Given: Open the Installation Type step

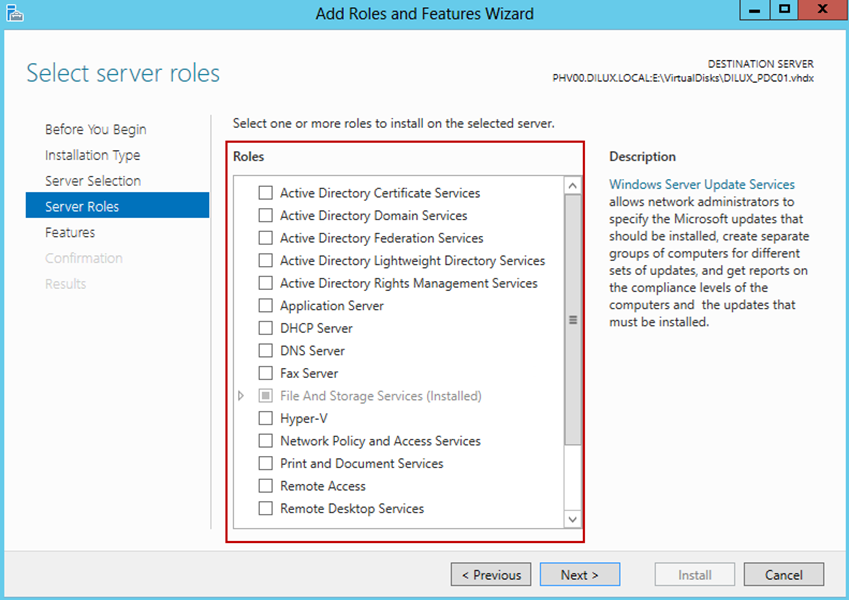Looking at the screenshot, I should point(93,155).
